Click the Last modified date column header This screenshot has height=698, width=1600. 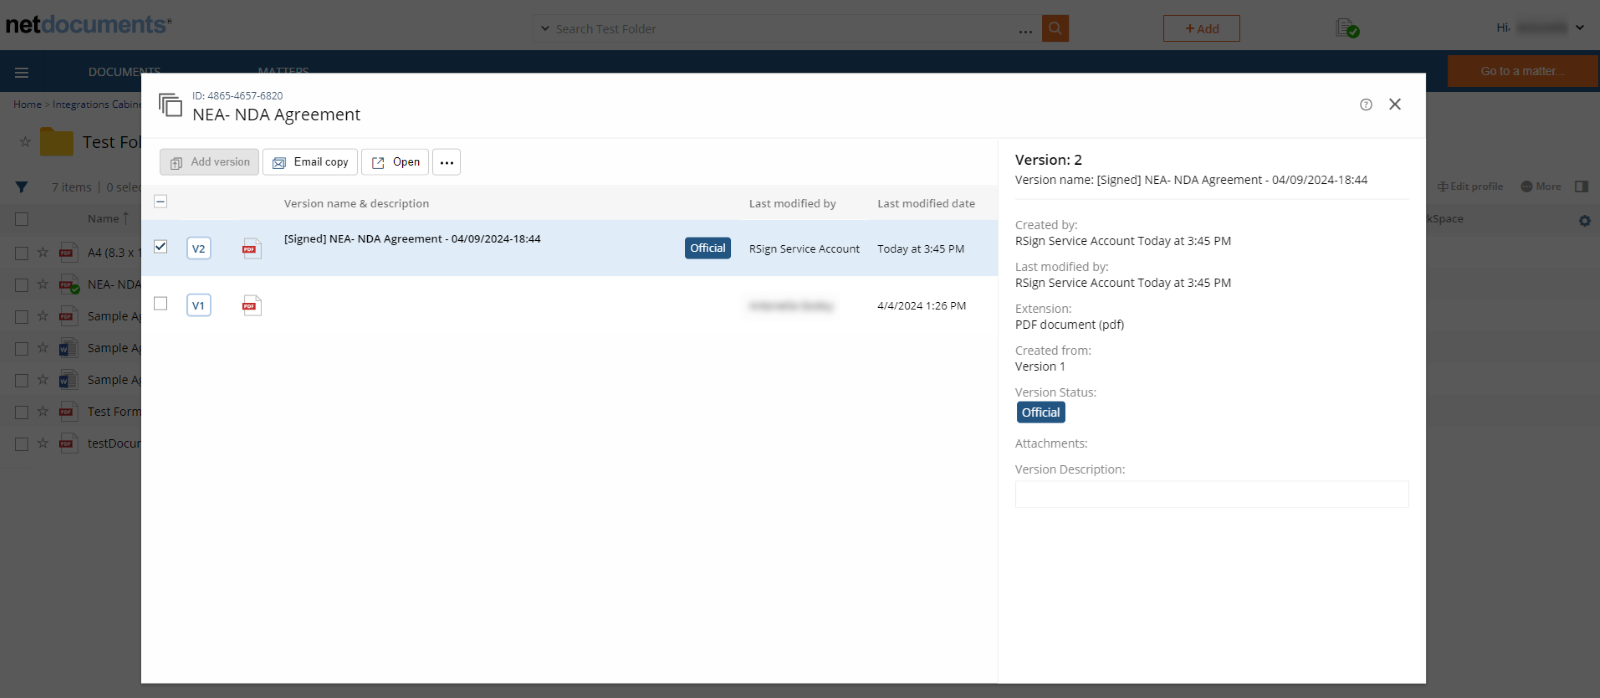tap(926, 203)
